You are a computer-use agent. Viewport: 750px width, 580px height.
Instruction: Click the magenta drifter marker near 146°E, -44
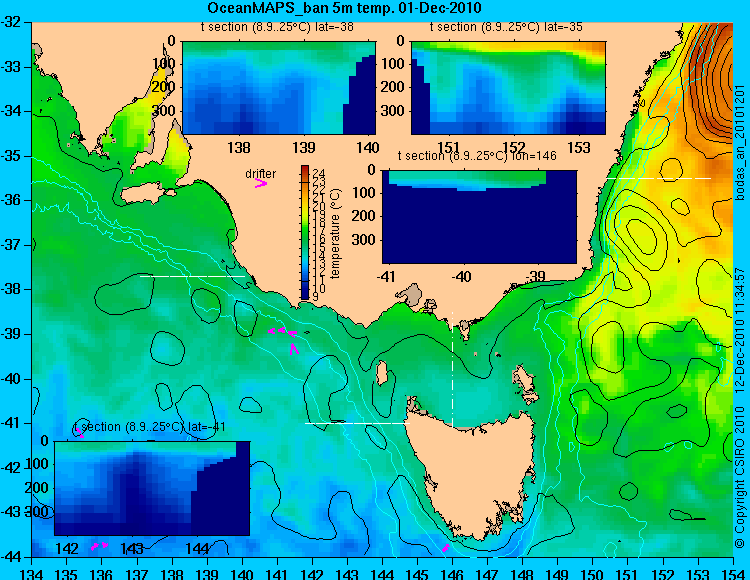(x=446, y=548)
